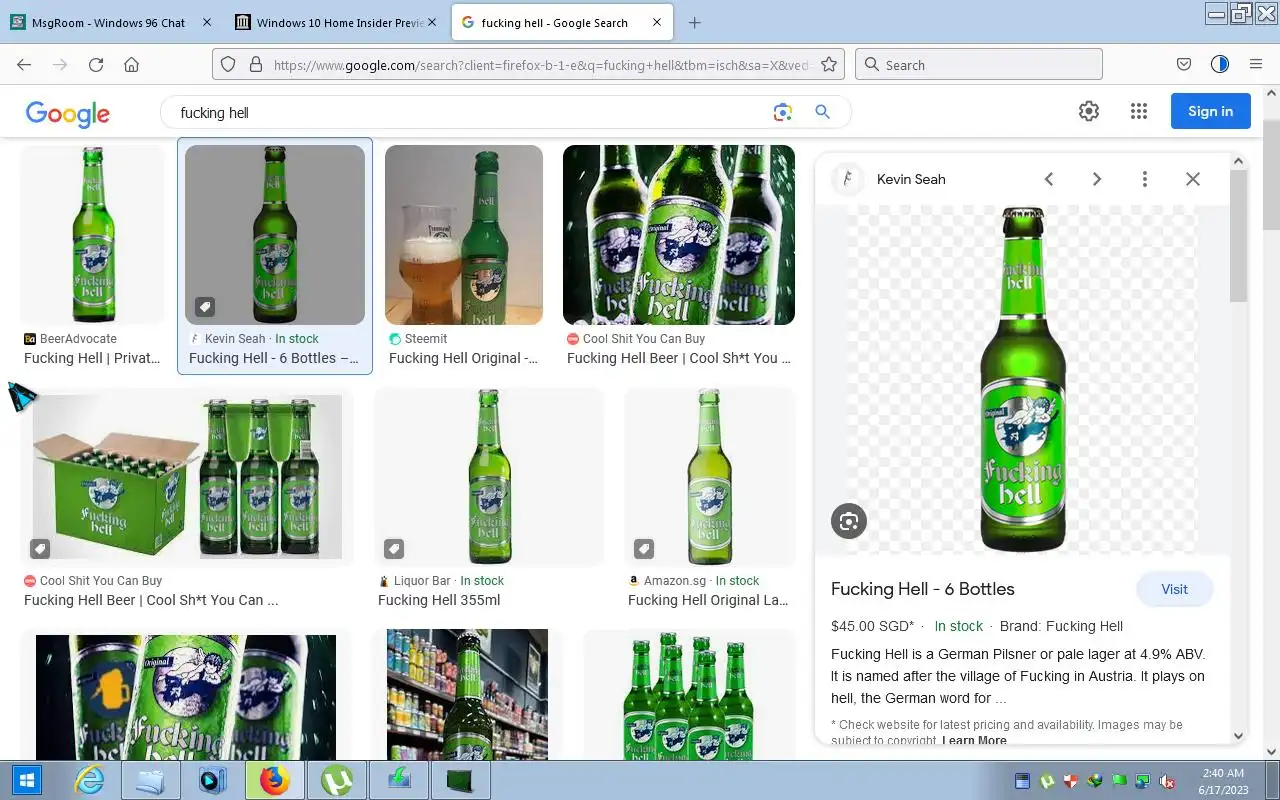
Task: Click into the Google search query field
Action: pos(470,113)
